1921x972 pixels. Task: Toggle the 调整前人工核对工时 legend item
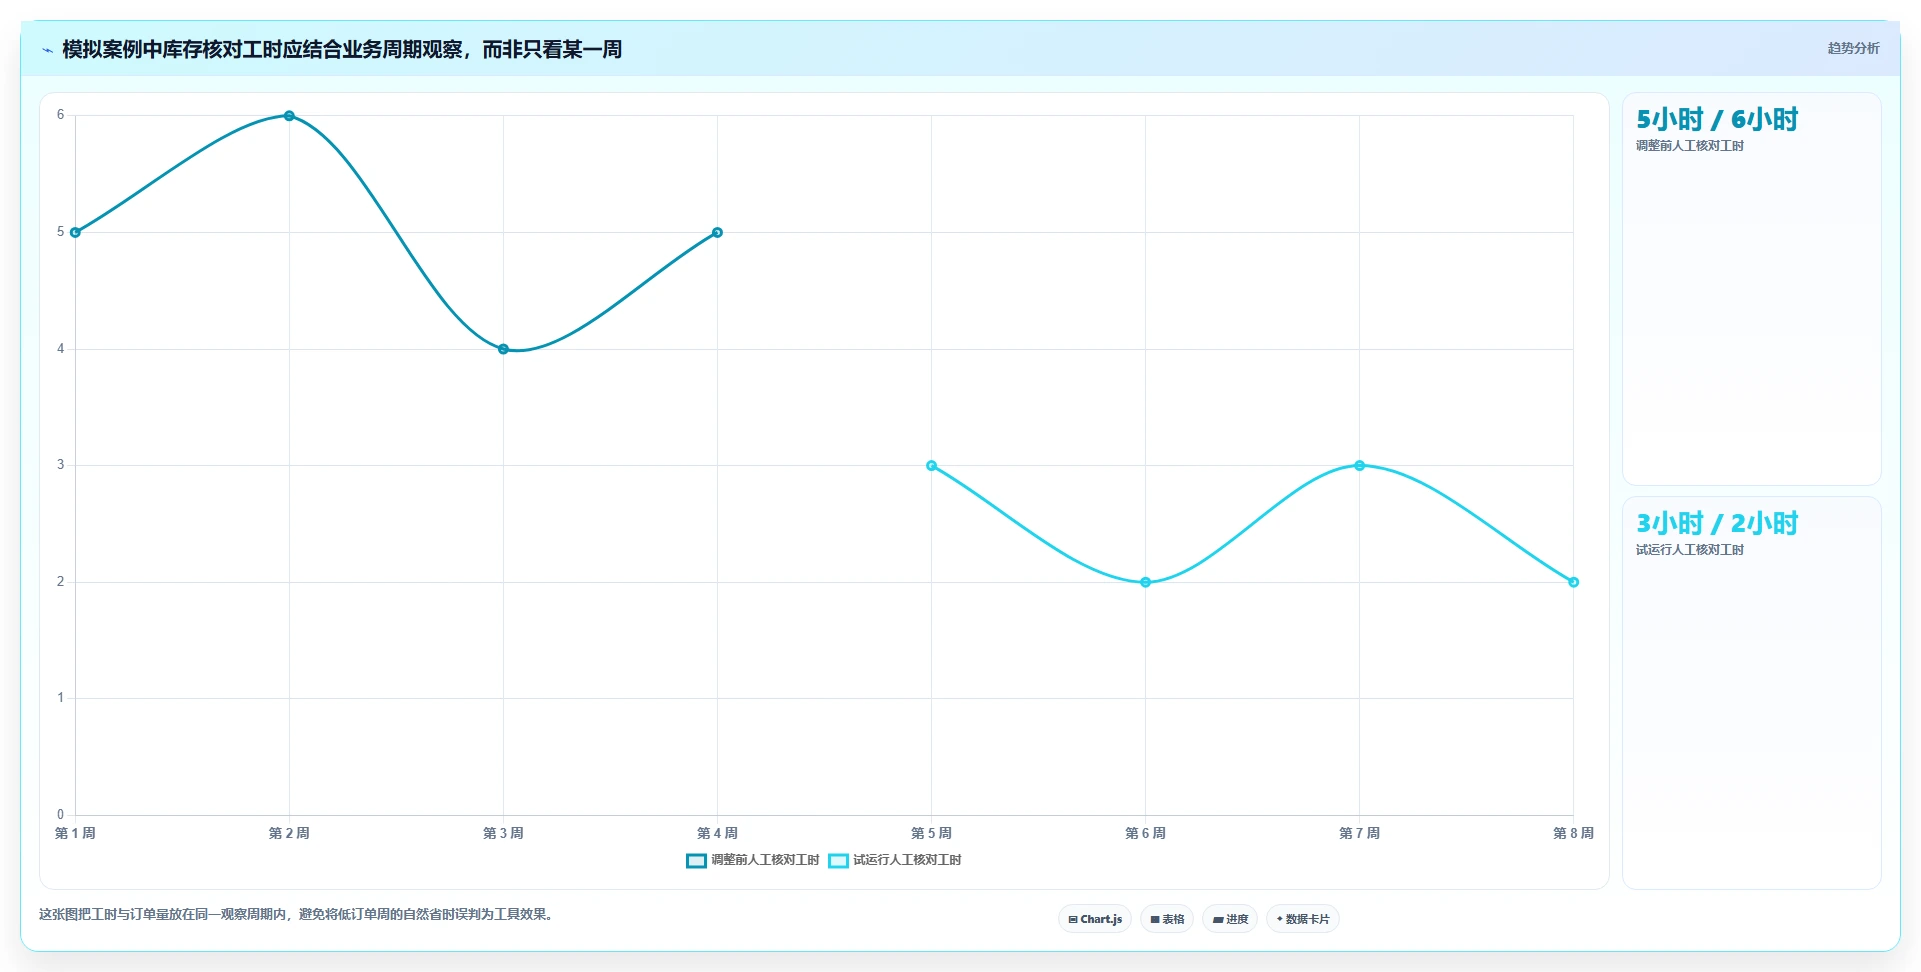click(x=753, y=860)
